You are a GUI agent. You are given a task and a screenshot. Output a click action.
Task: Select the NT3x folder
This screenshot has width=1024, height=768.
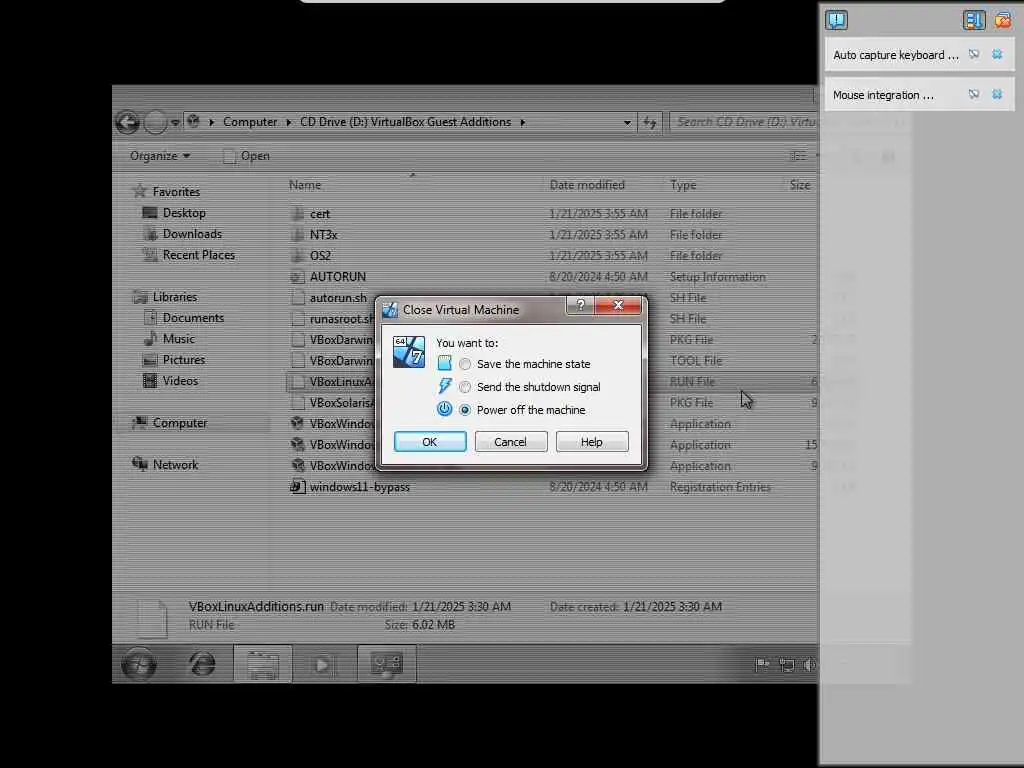point(314,234)
